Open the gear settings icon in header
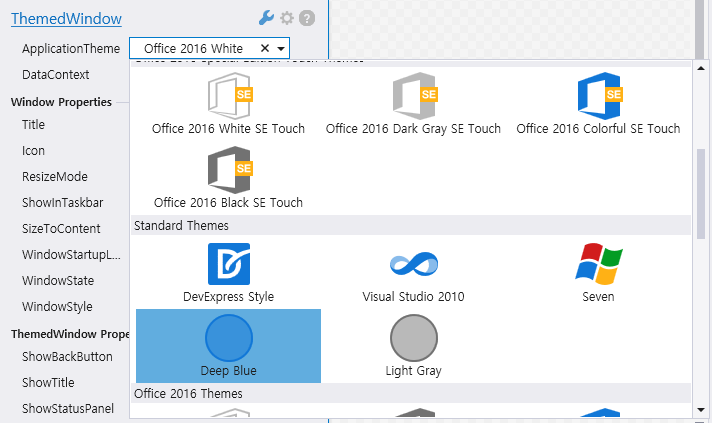 click(x=287, y=18)
